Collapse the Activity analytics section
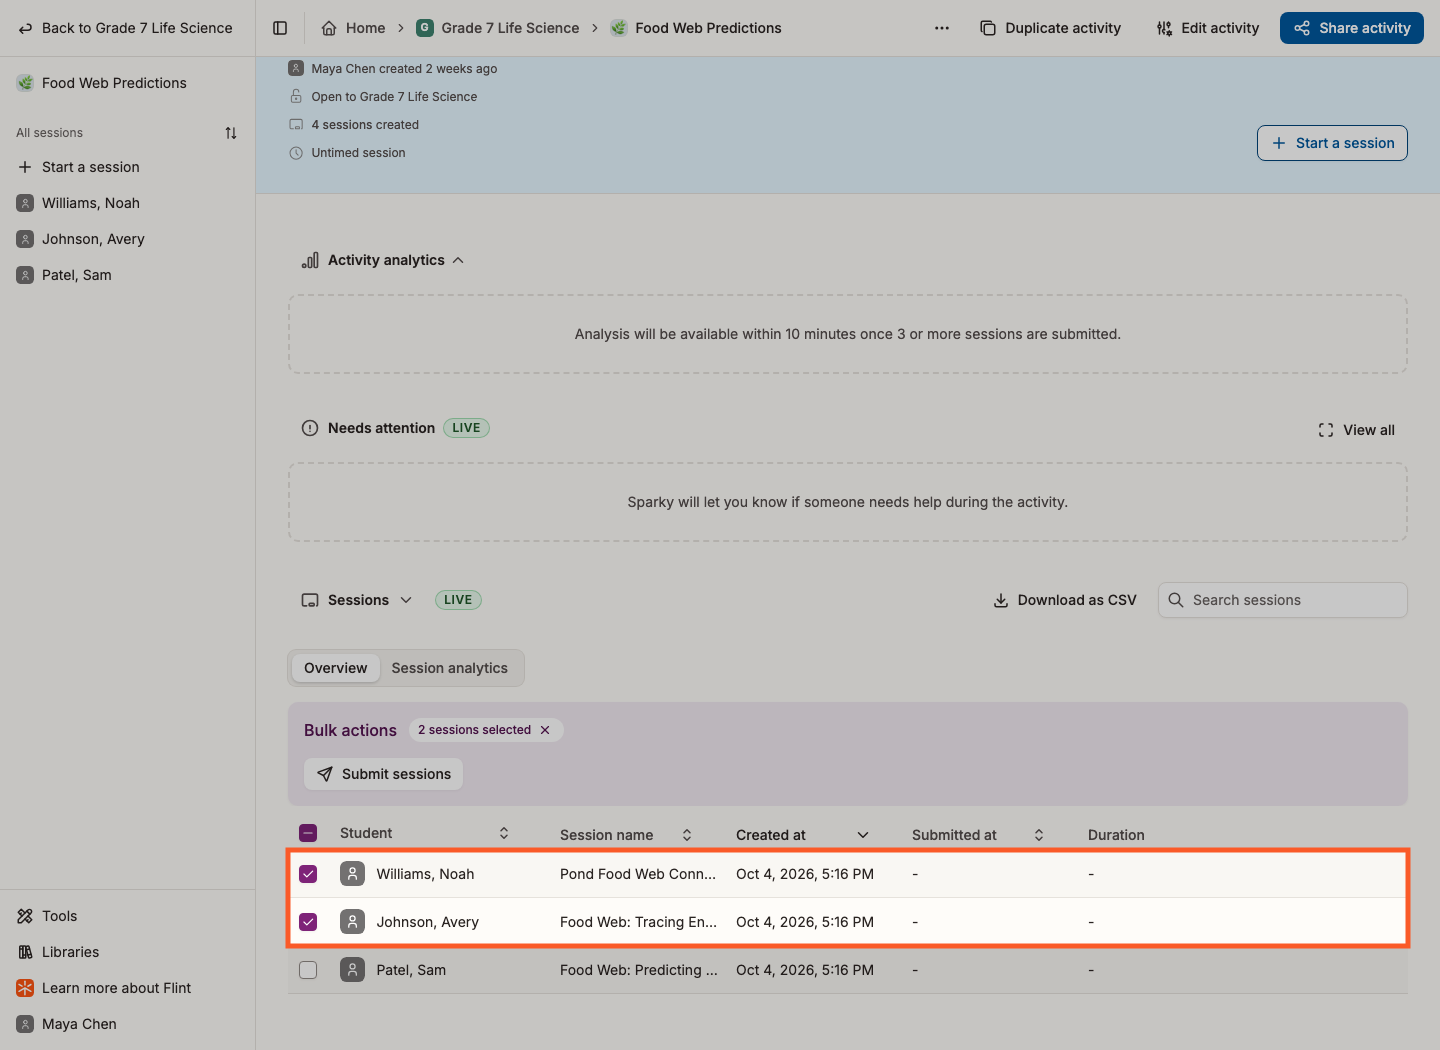The width and height of the screenshot is (1440, 1050). click(x=458, y=260)
